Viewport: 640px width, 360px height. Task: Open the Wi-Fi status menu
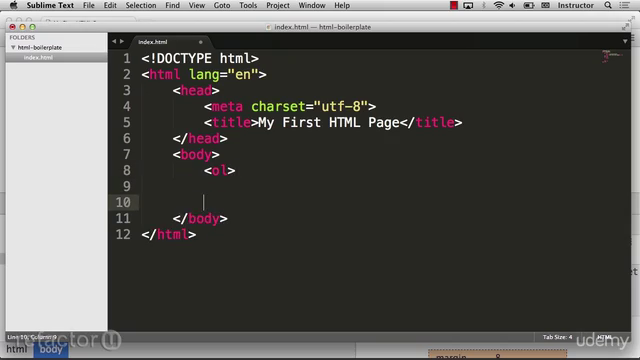[x=498, y=5]
